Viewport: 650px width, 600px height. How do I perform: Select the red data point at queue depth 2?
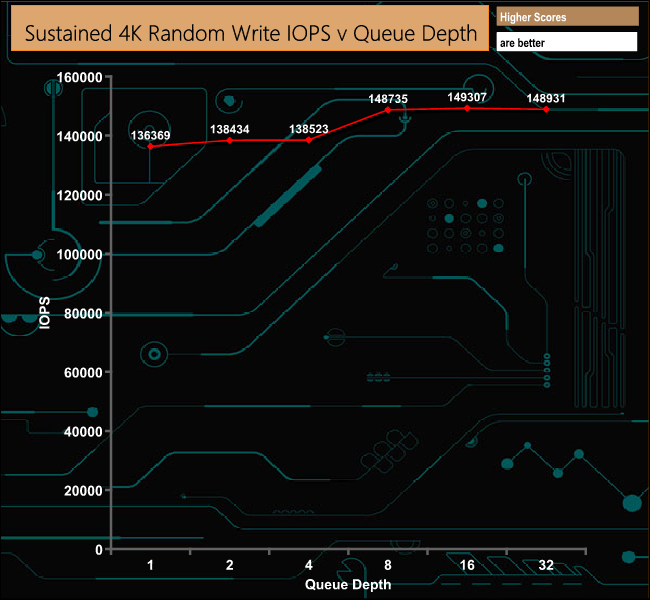(230, 140)
